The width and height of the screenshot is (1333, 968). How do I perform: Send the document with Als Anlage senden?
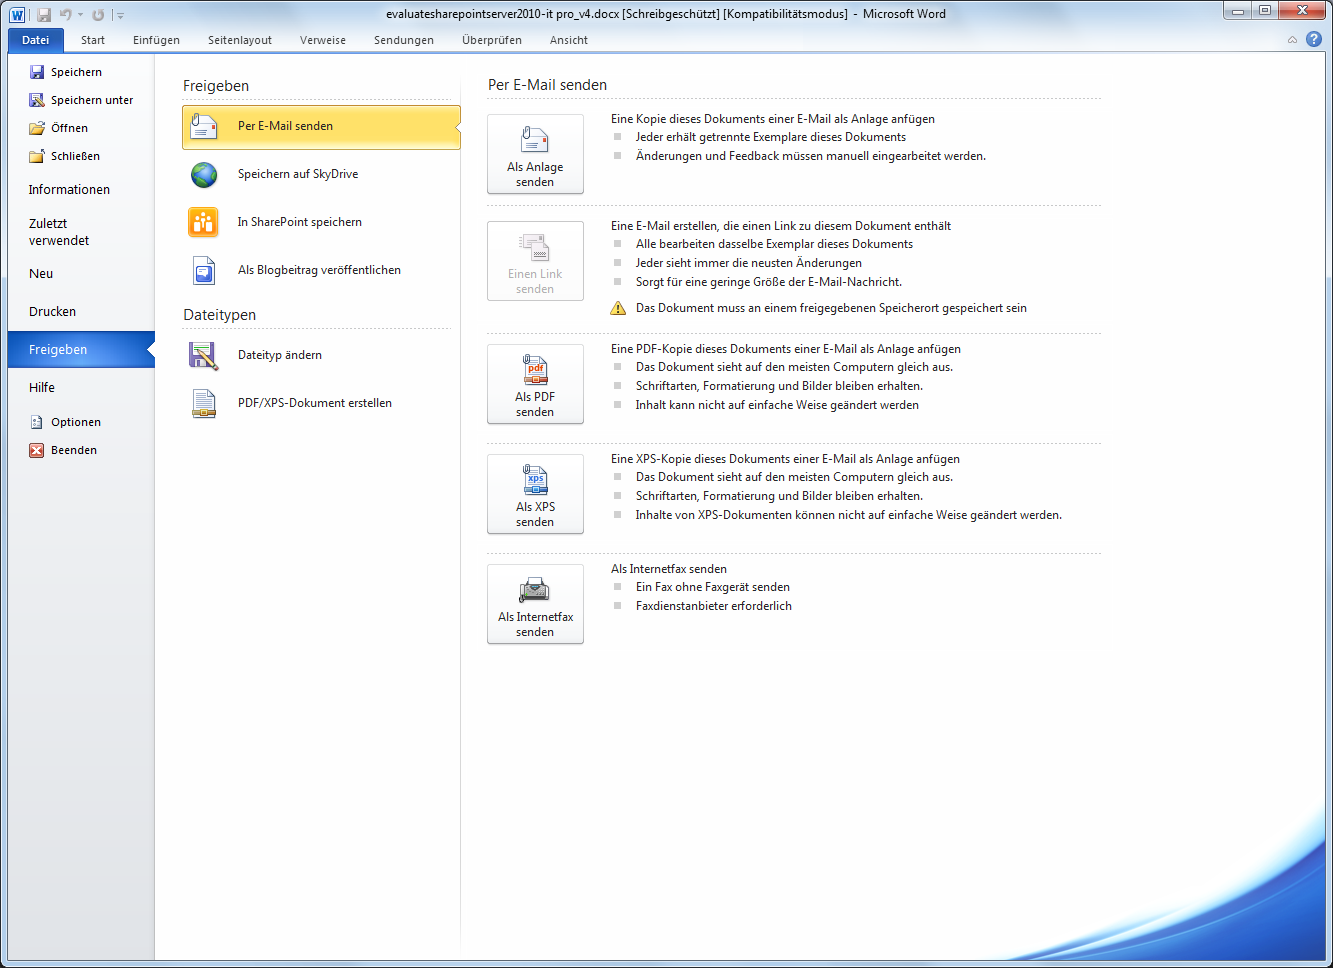[535, 154]
